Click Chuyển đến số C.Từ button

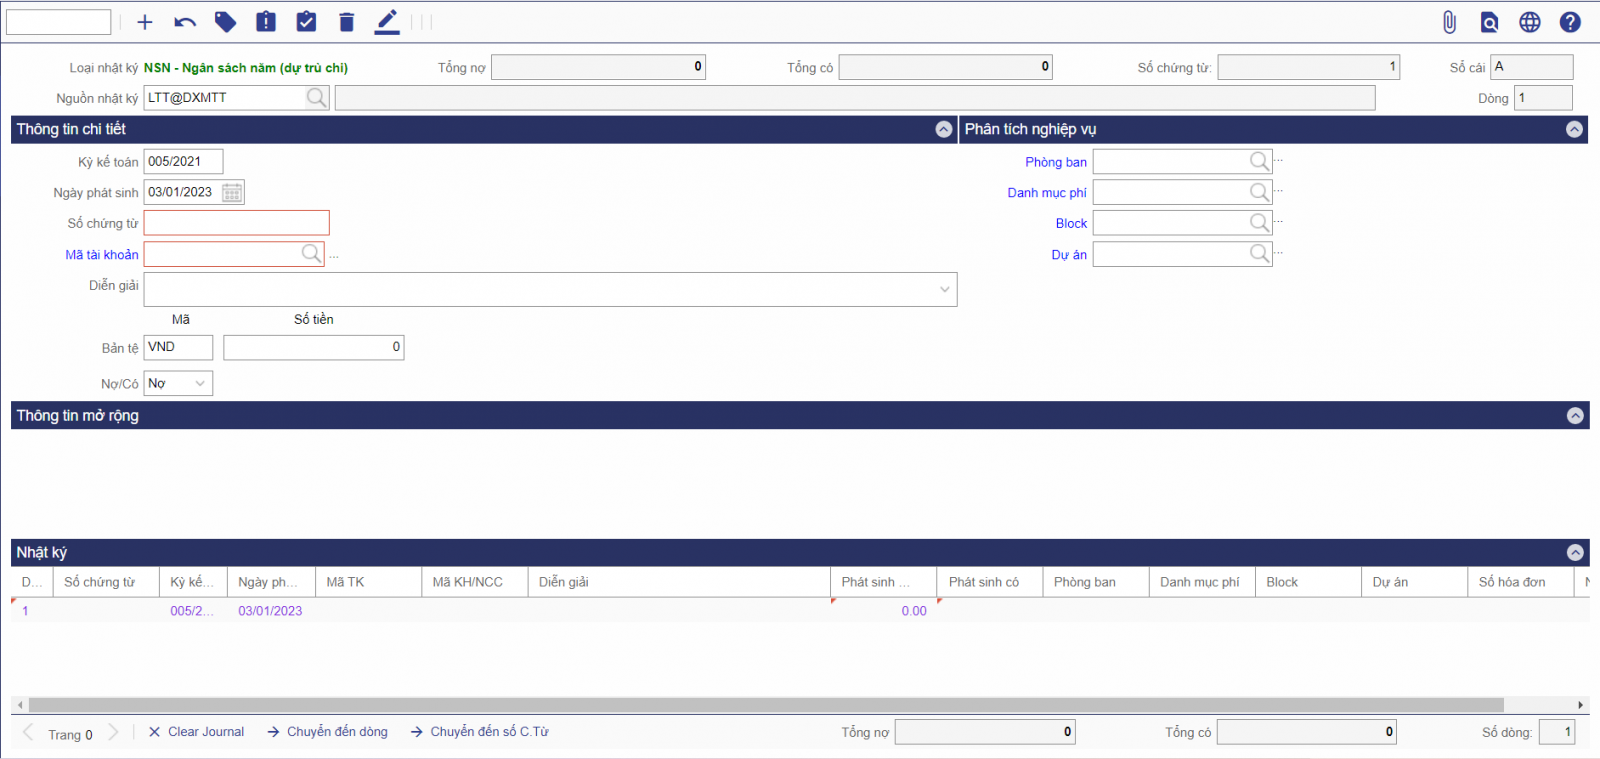click(479, 732)
